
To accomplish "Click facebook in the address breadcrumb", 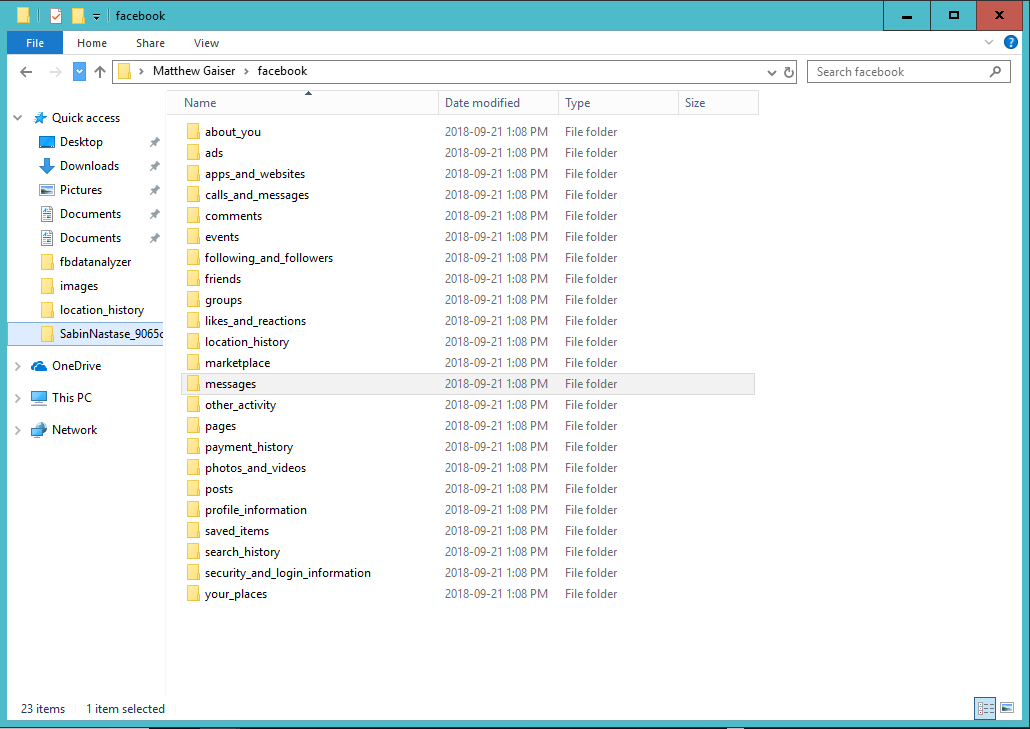I will tap(282, 71).
